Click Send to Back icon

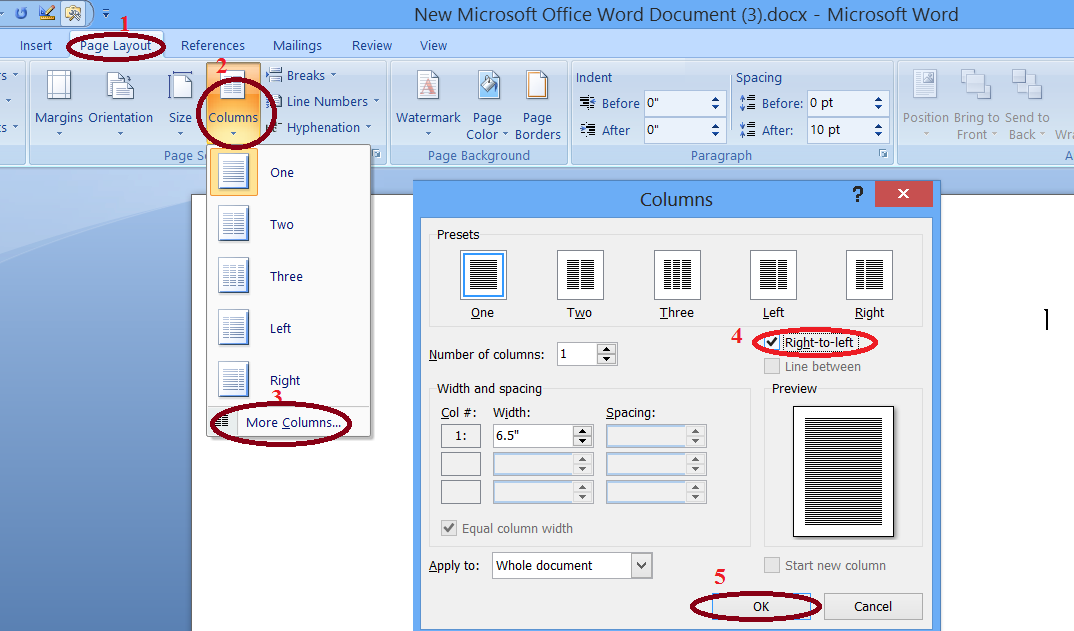tap(1028, 105)
